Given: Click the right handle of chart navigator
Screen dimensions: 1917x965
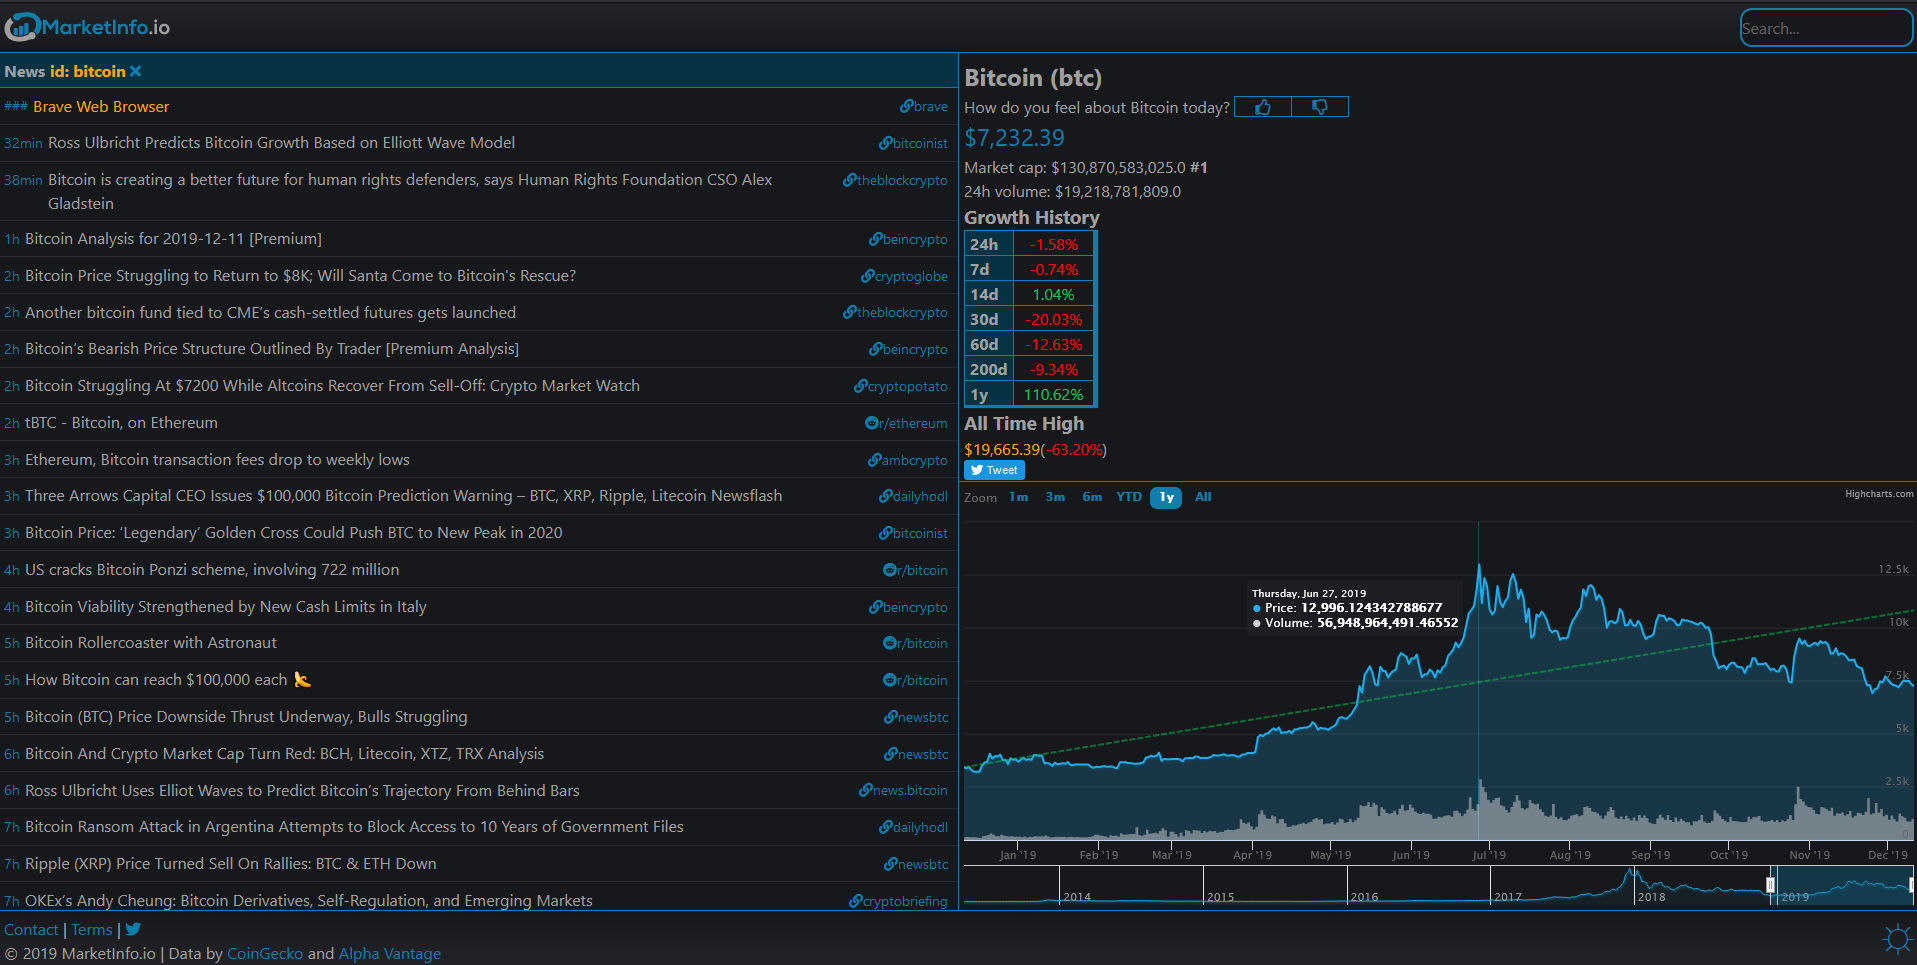Looking at the screenshot, I should (1911, 885).
